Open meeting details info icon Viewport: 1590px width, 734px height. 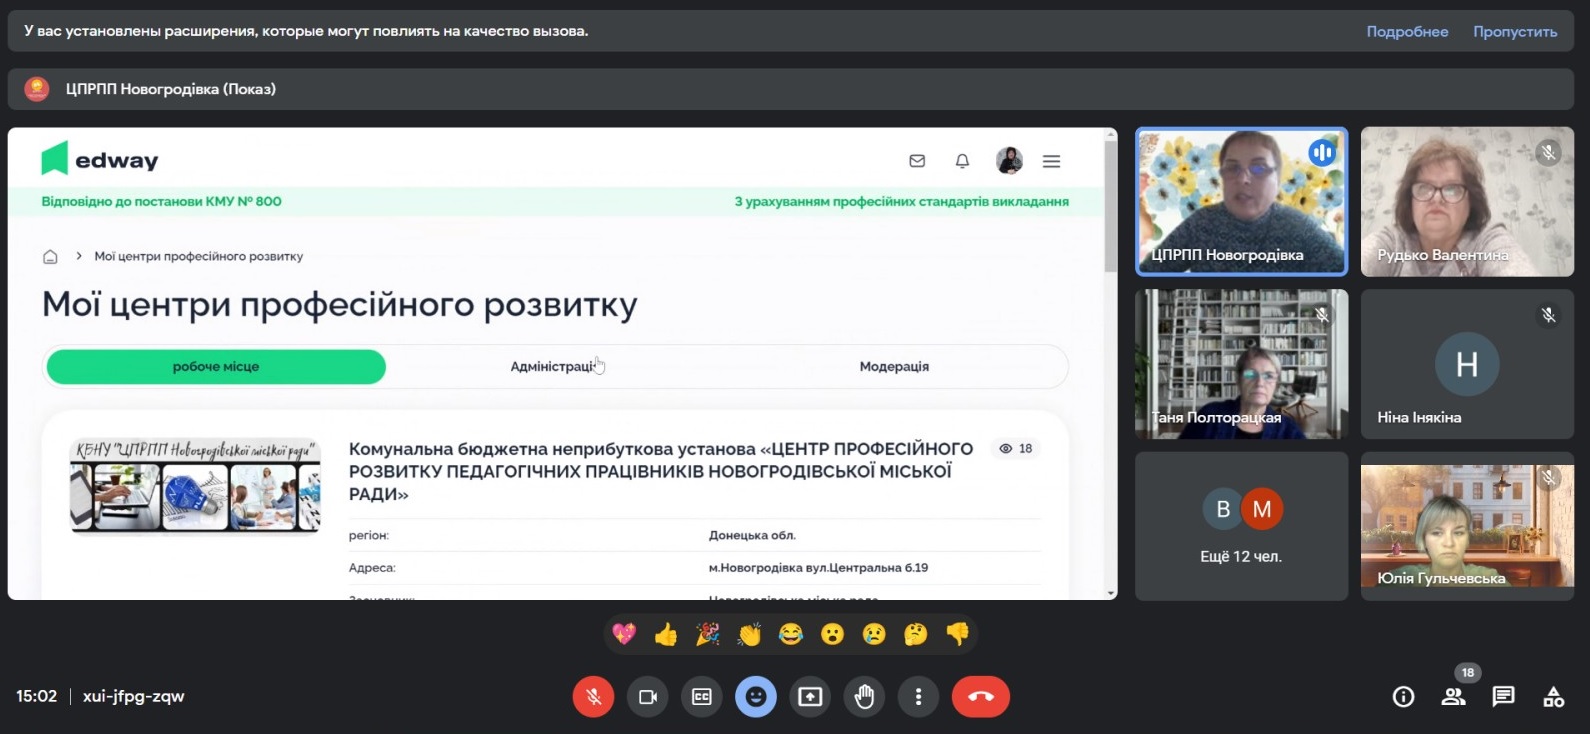pyautogui.click(x=1403, y=697)
